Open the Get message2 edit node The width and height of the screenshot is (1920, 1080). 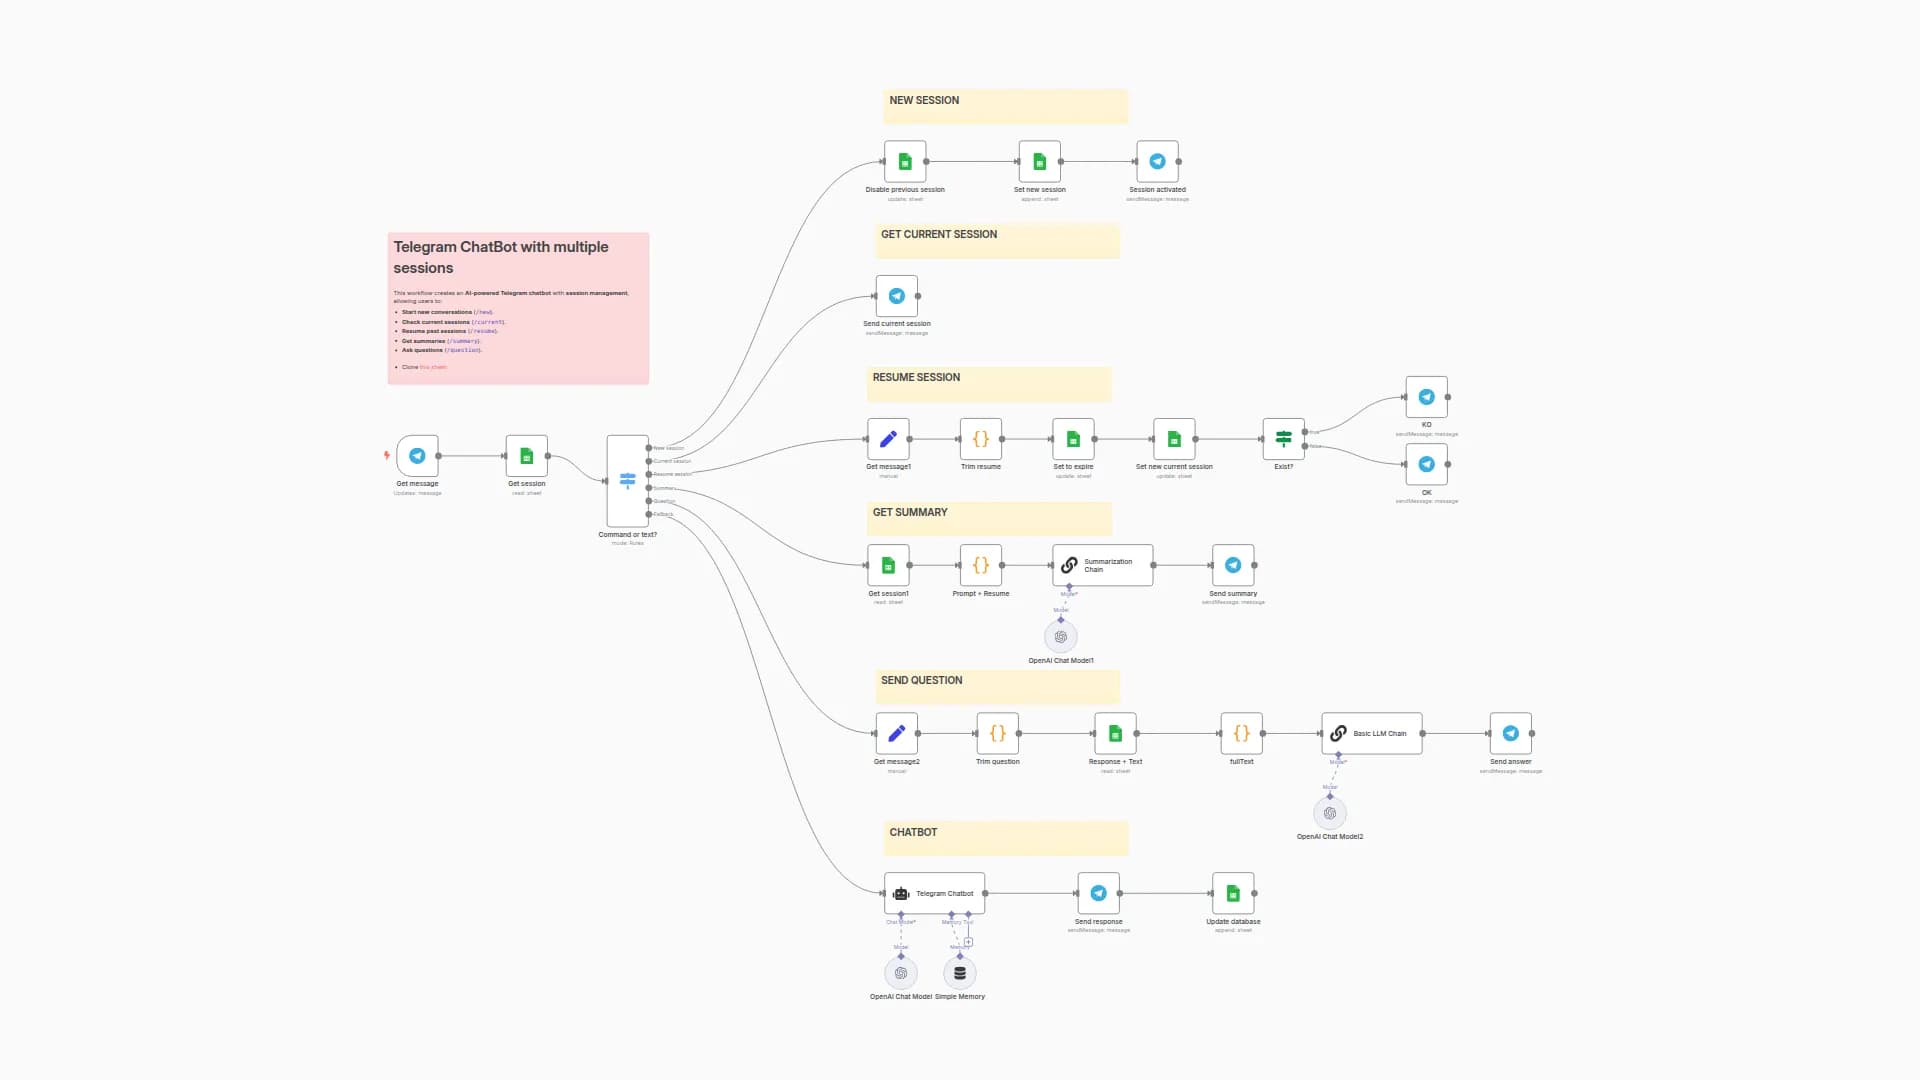pyautogui.click(x=897, y=733)
